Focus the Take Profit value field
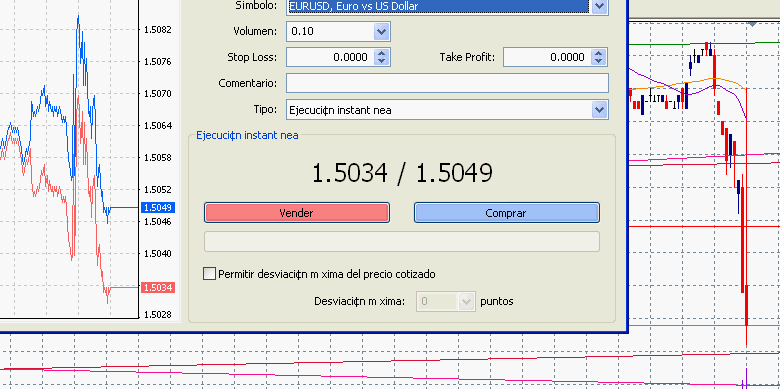Screen dimensions: 780x389 pyautogui.click(x=547, y=57)
